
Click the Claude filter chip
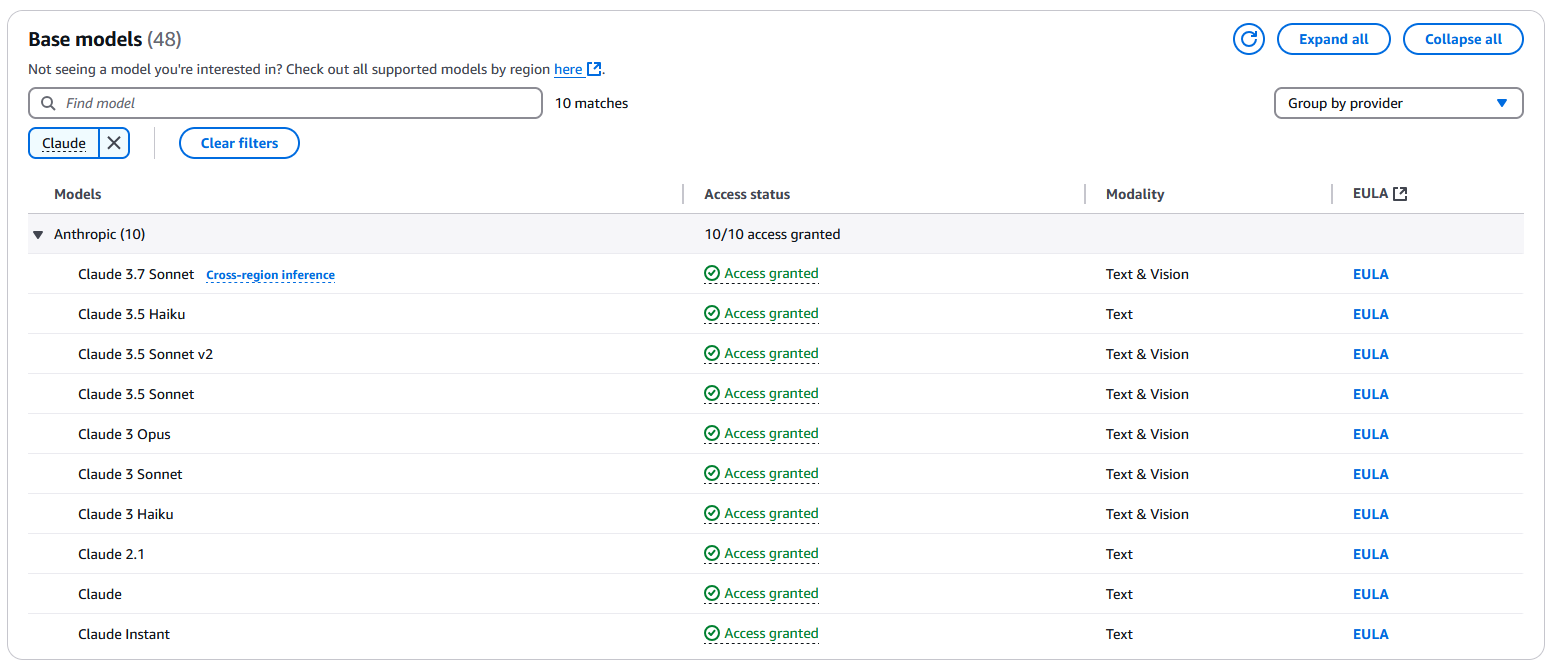(64, 143)
